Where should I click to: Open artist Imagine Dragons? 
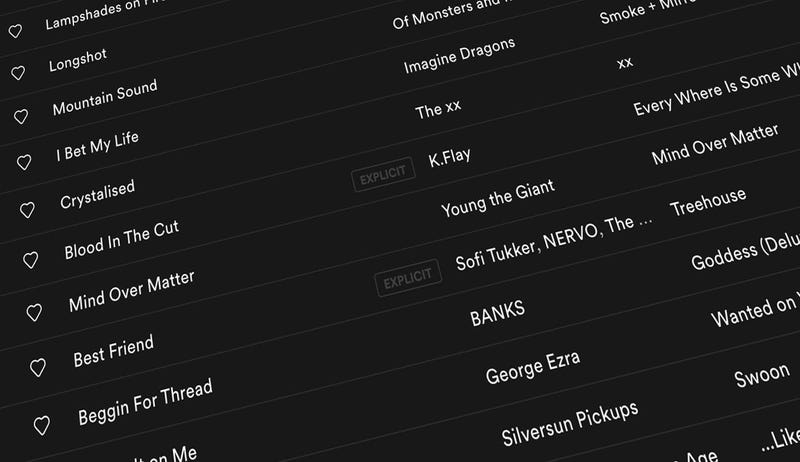459,56
